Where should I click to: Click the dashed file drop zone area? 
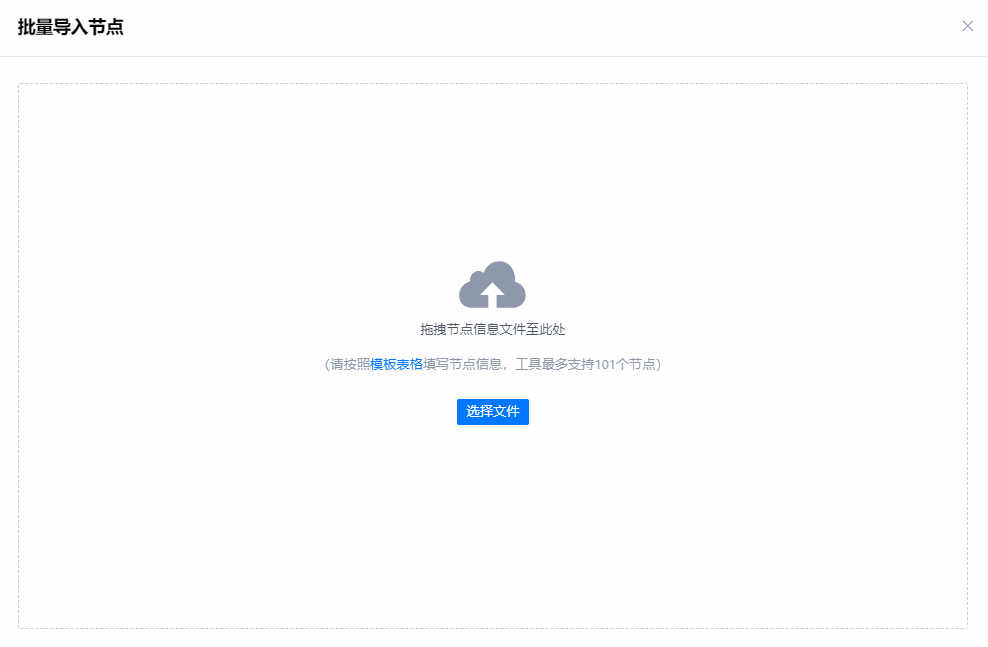point(493,356)
